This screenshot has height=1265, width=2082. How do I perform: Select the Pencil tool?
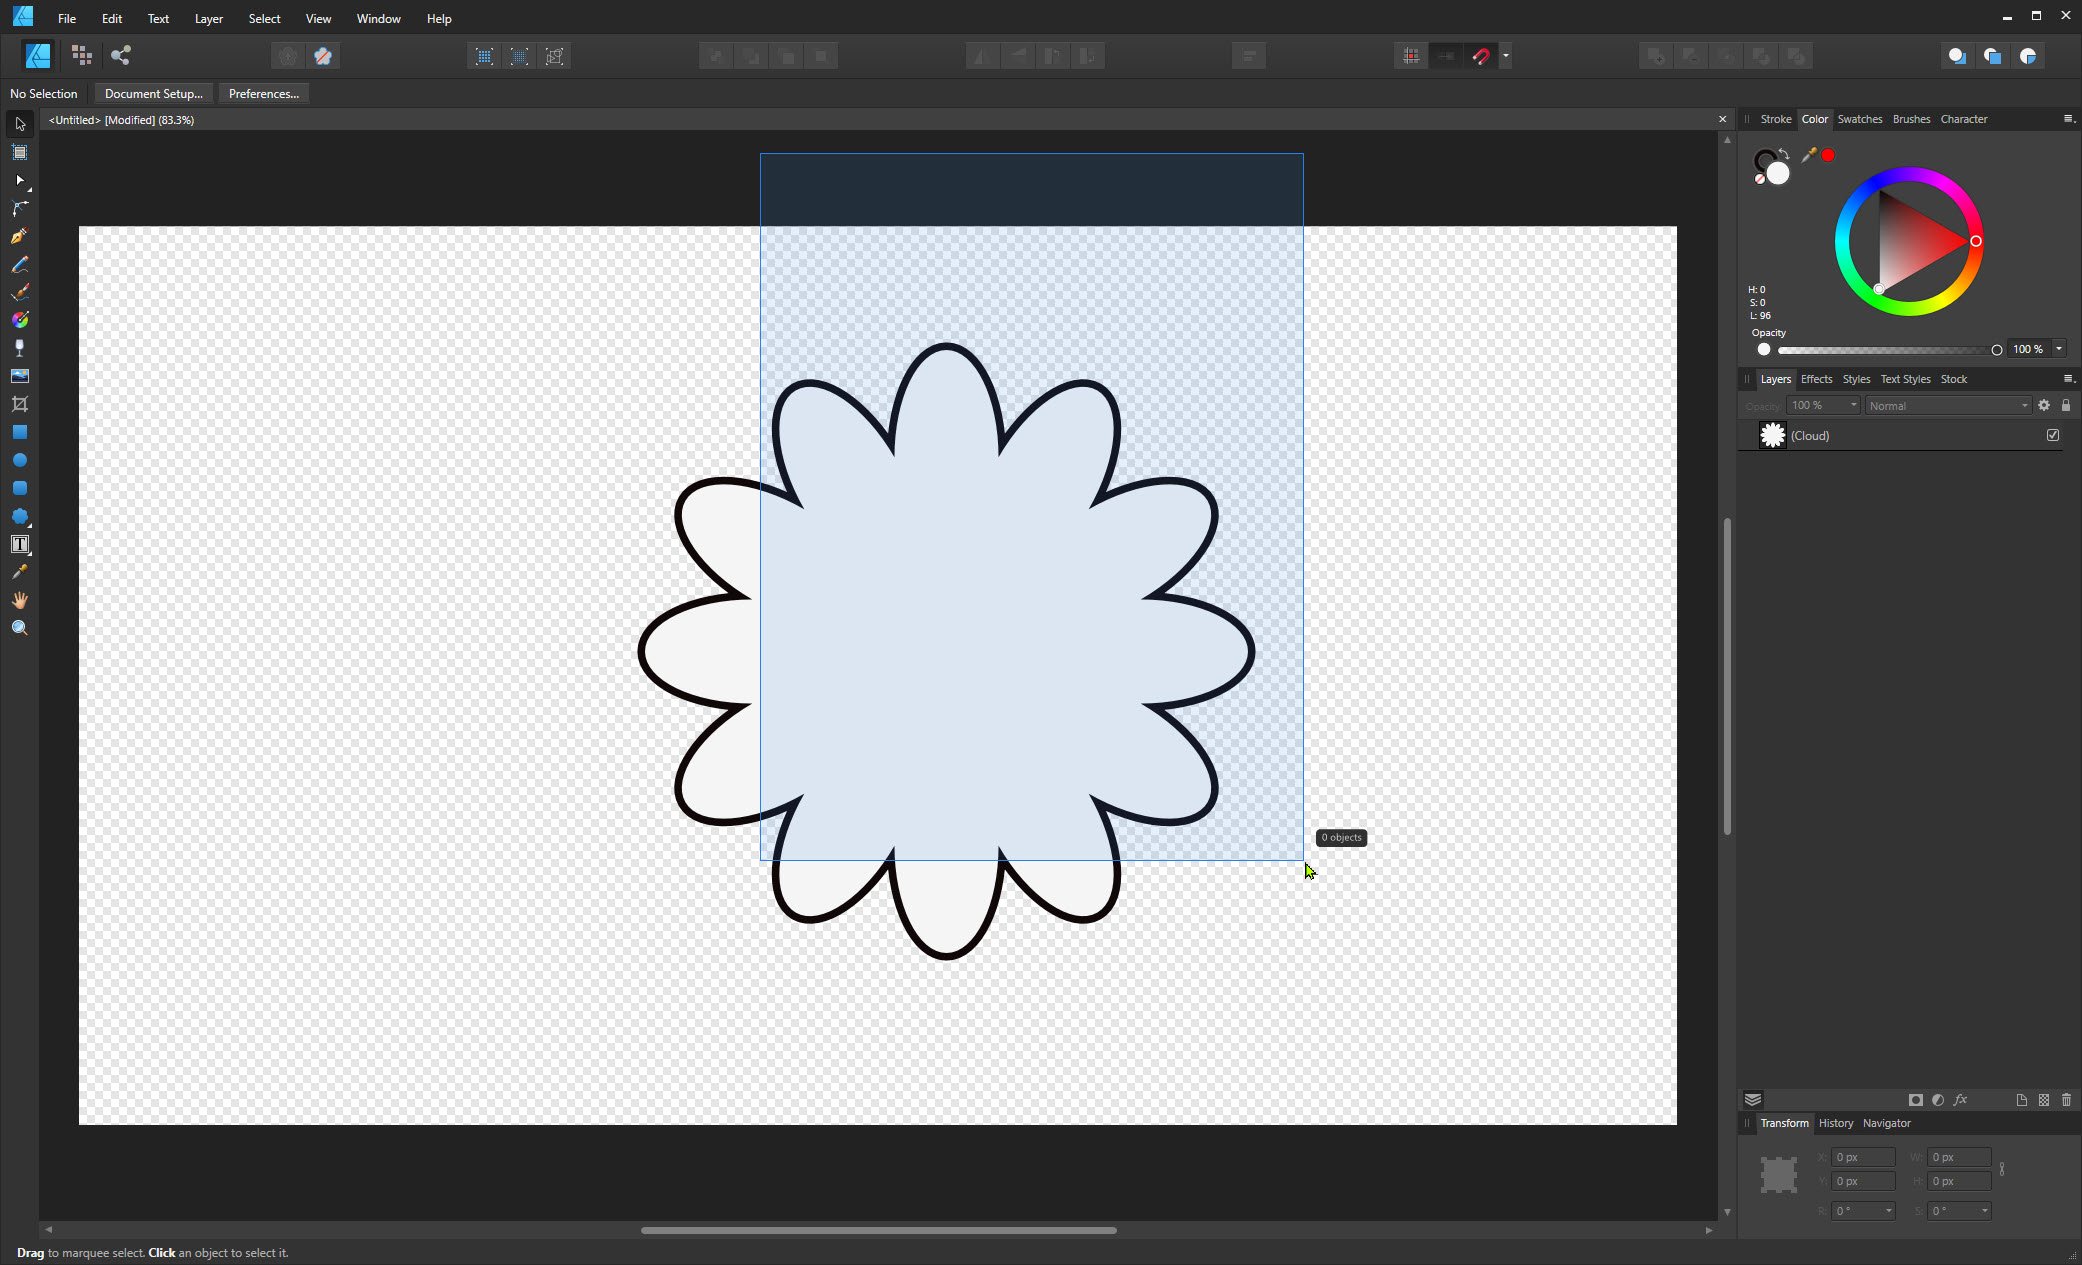click(20, 264)
